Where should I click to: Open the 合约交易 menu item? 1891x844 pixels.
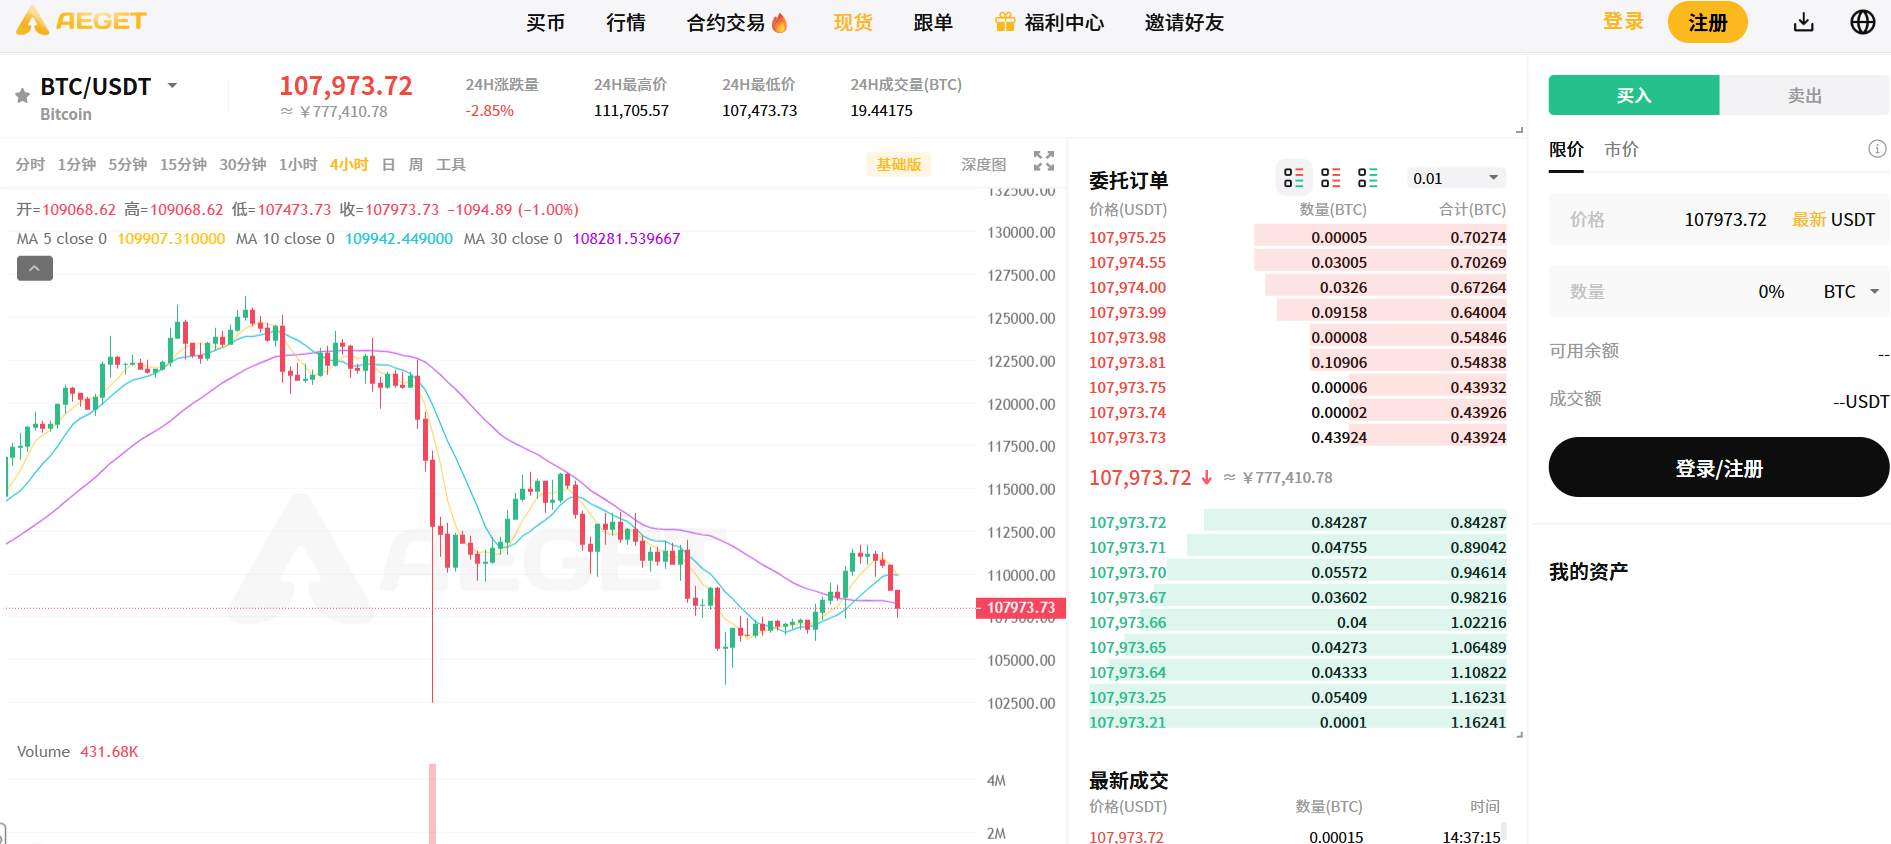point(736,23)
